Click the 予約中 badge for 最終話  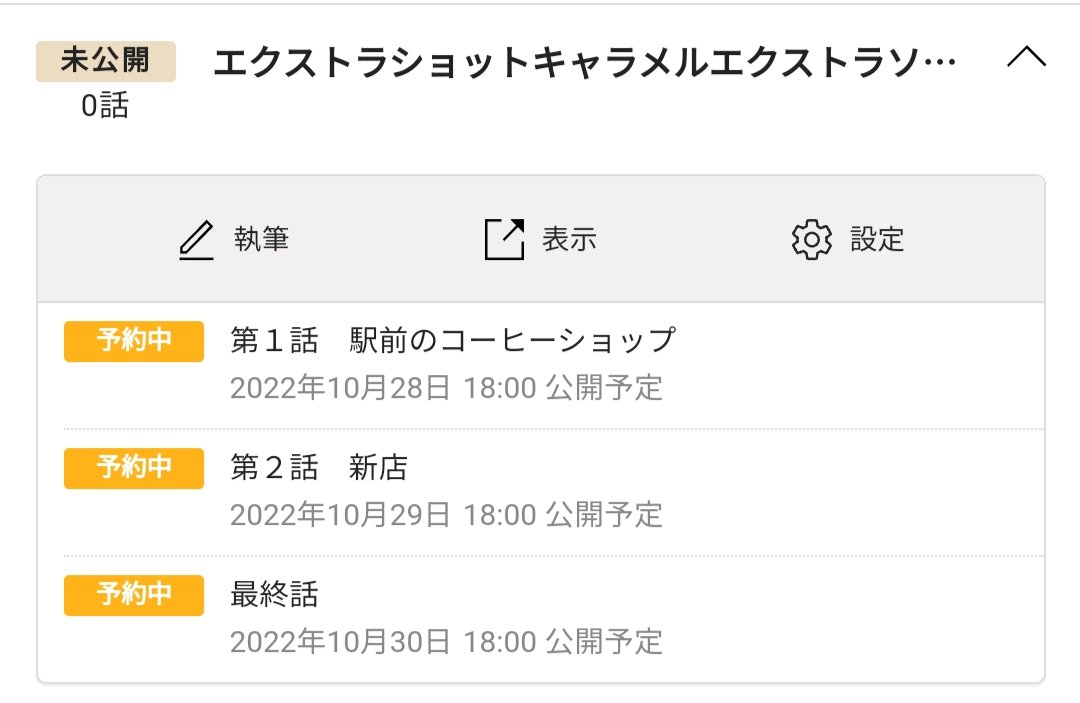[x=134, y=595]
